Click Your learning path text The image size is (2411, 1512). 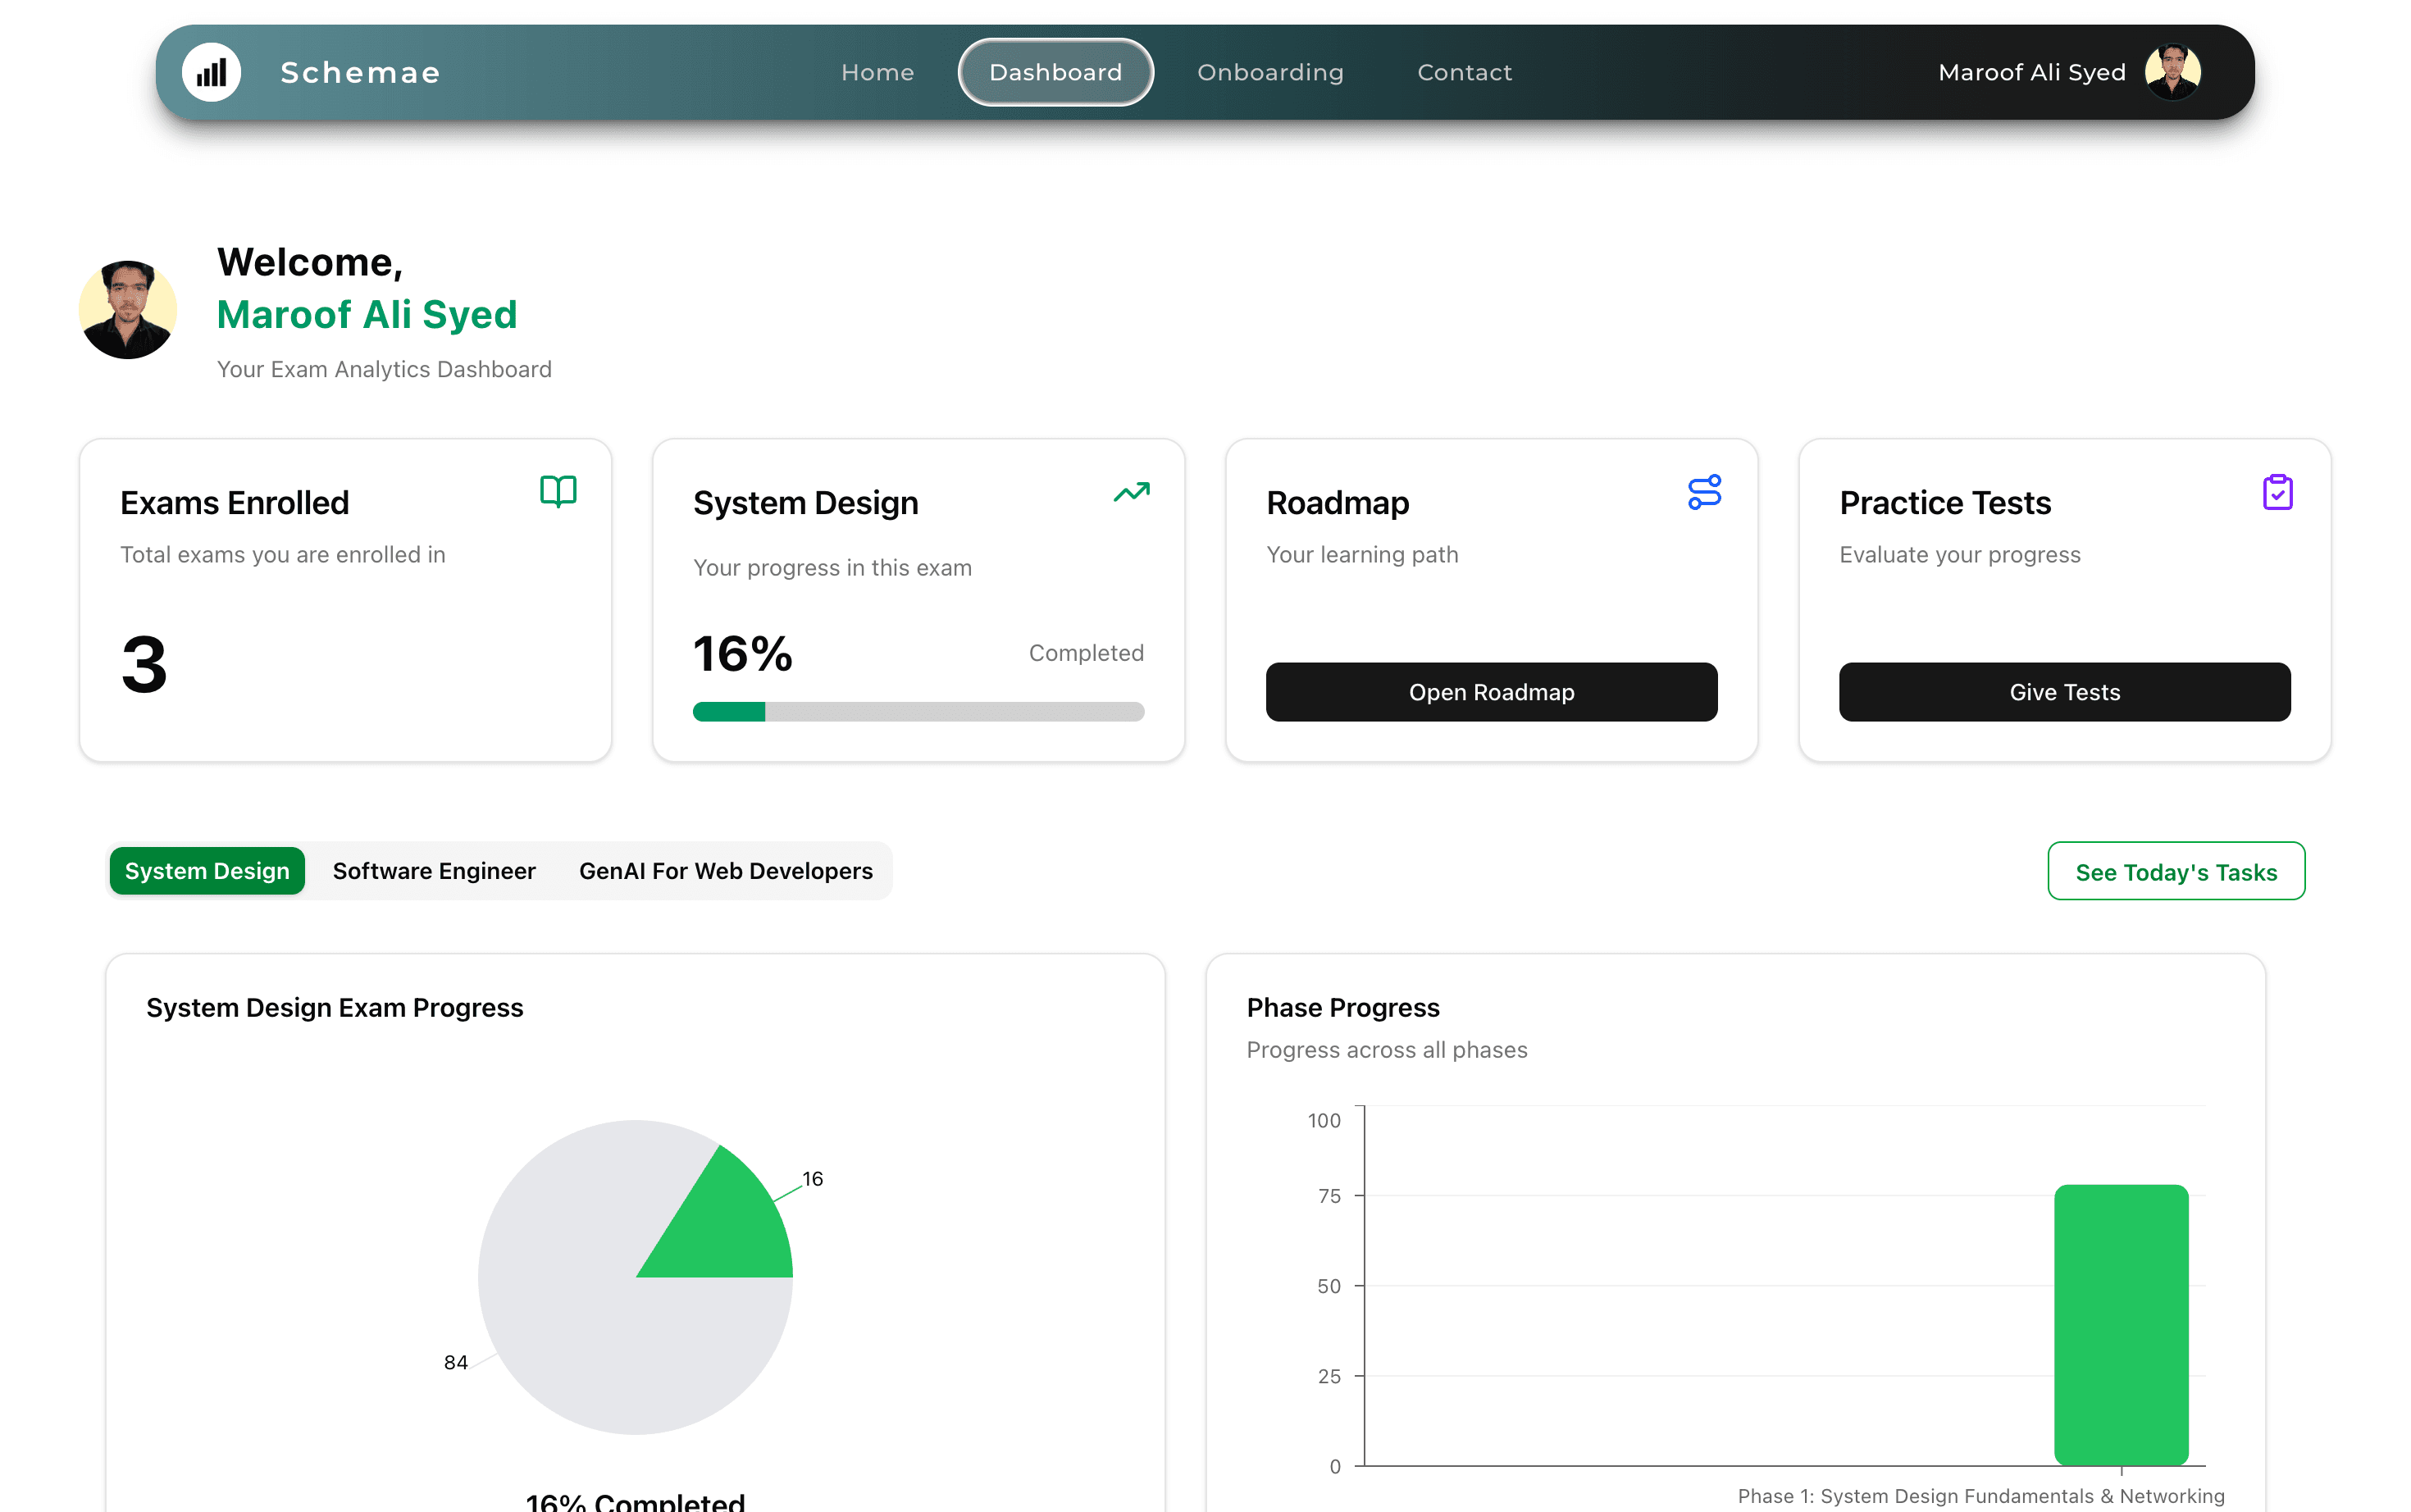(1361, 555)
